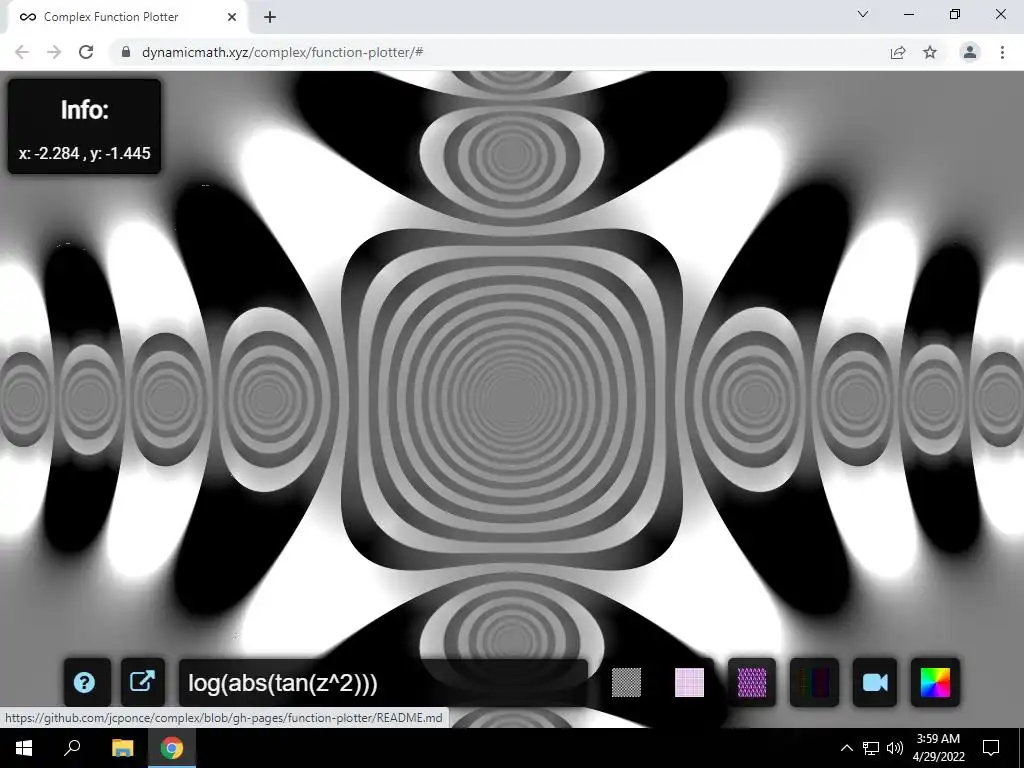Bookmark this tab with star icon
The image size is (1024, 768).
pyautogui.click(x=930, y=52)
